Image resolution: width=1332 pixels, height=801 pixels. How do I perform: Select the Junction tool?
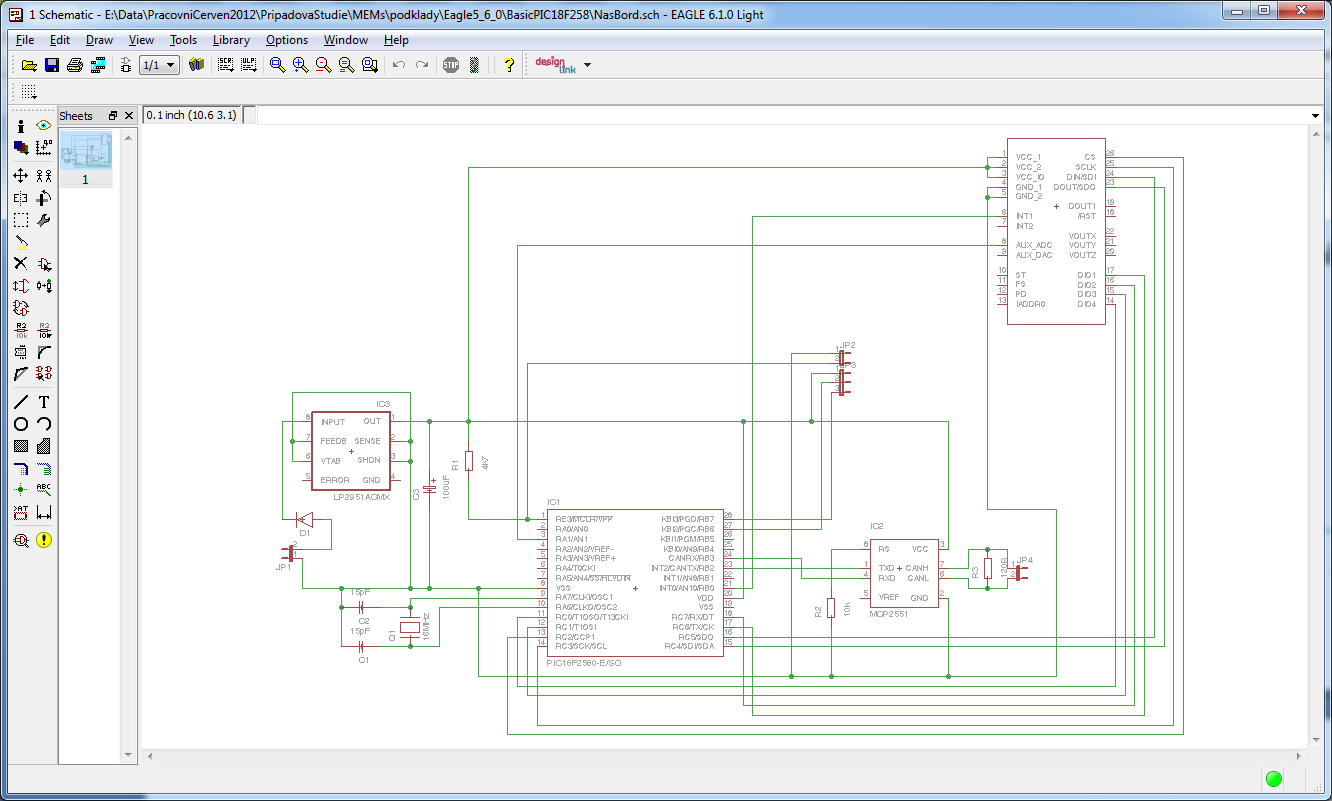[21, 490]
